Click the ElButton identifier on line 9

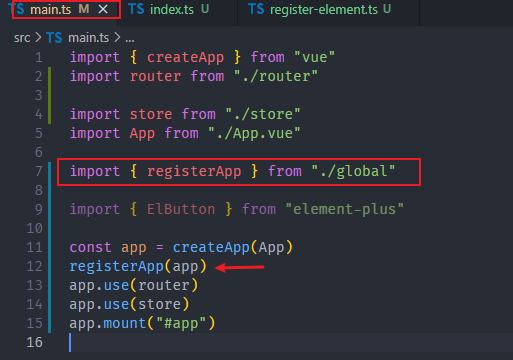tap(181, 209)
